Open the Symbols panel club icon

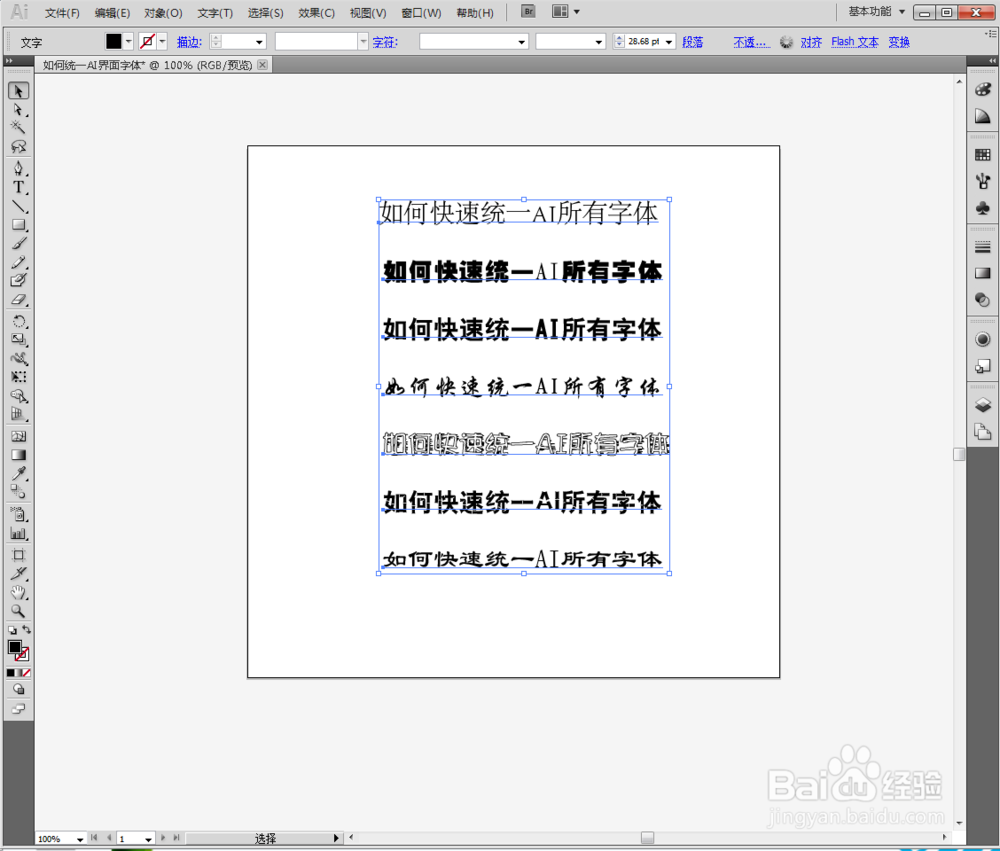983,208
